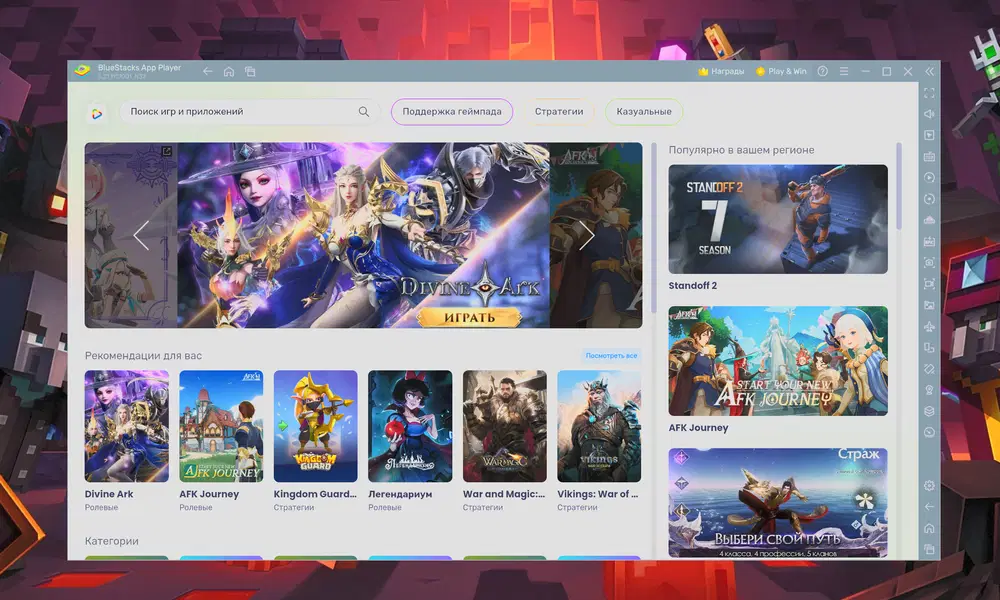
Task: Click the Легендариум title text
Action: (400, 494)
